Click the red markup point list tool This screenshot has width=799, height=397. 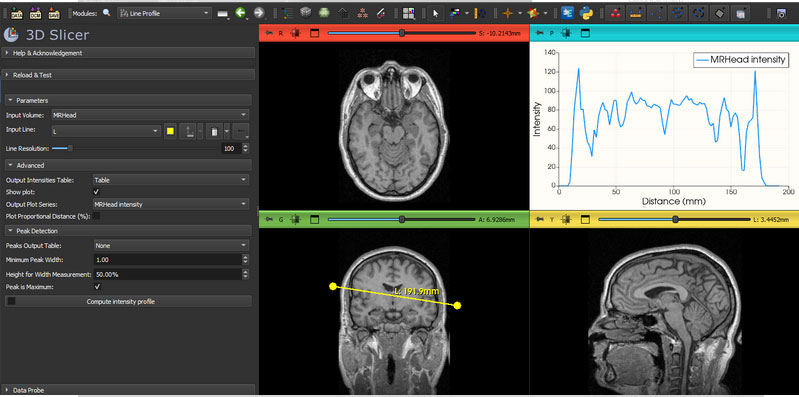(x=615, y=13)
